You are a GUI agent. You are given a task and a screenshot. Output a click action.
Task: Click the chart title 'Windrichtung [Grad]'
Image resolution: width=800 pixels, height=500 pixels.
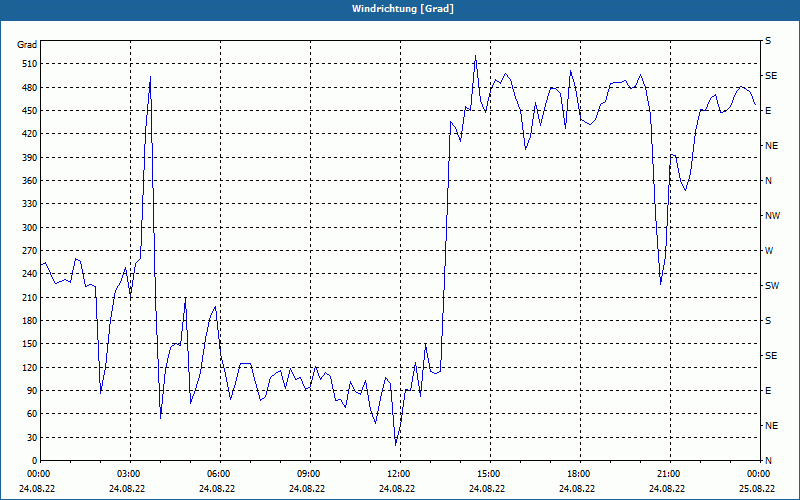(403, 9)
